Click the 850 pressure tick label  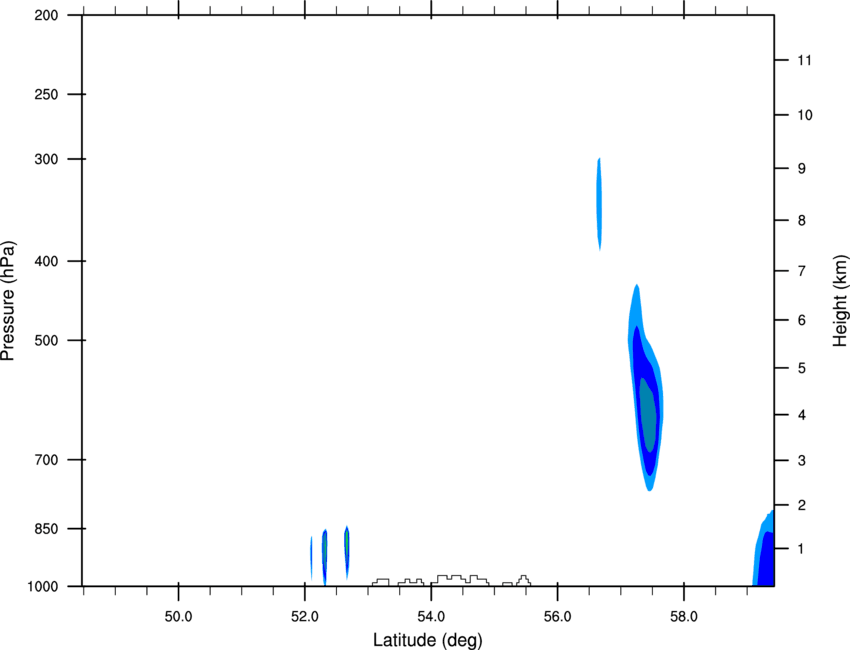click(x=46, y=529)
